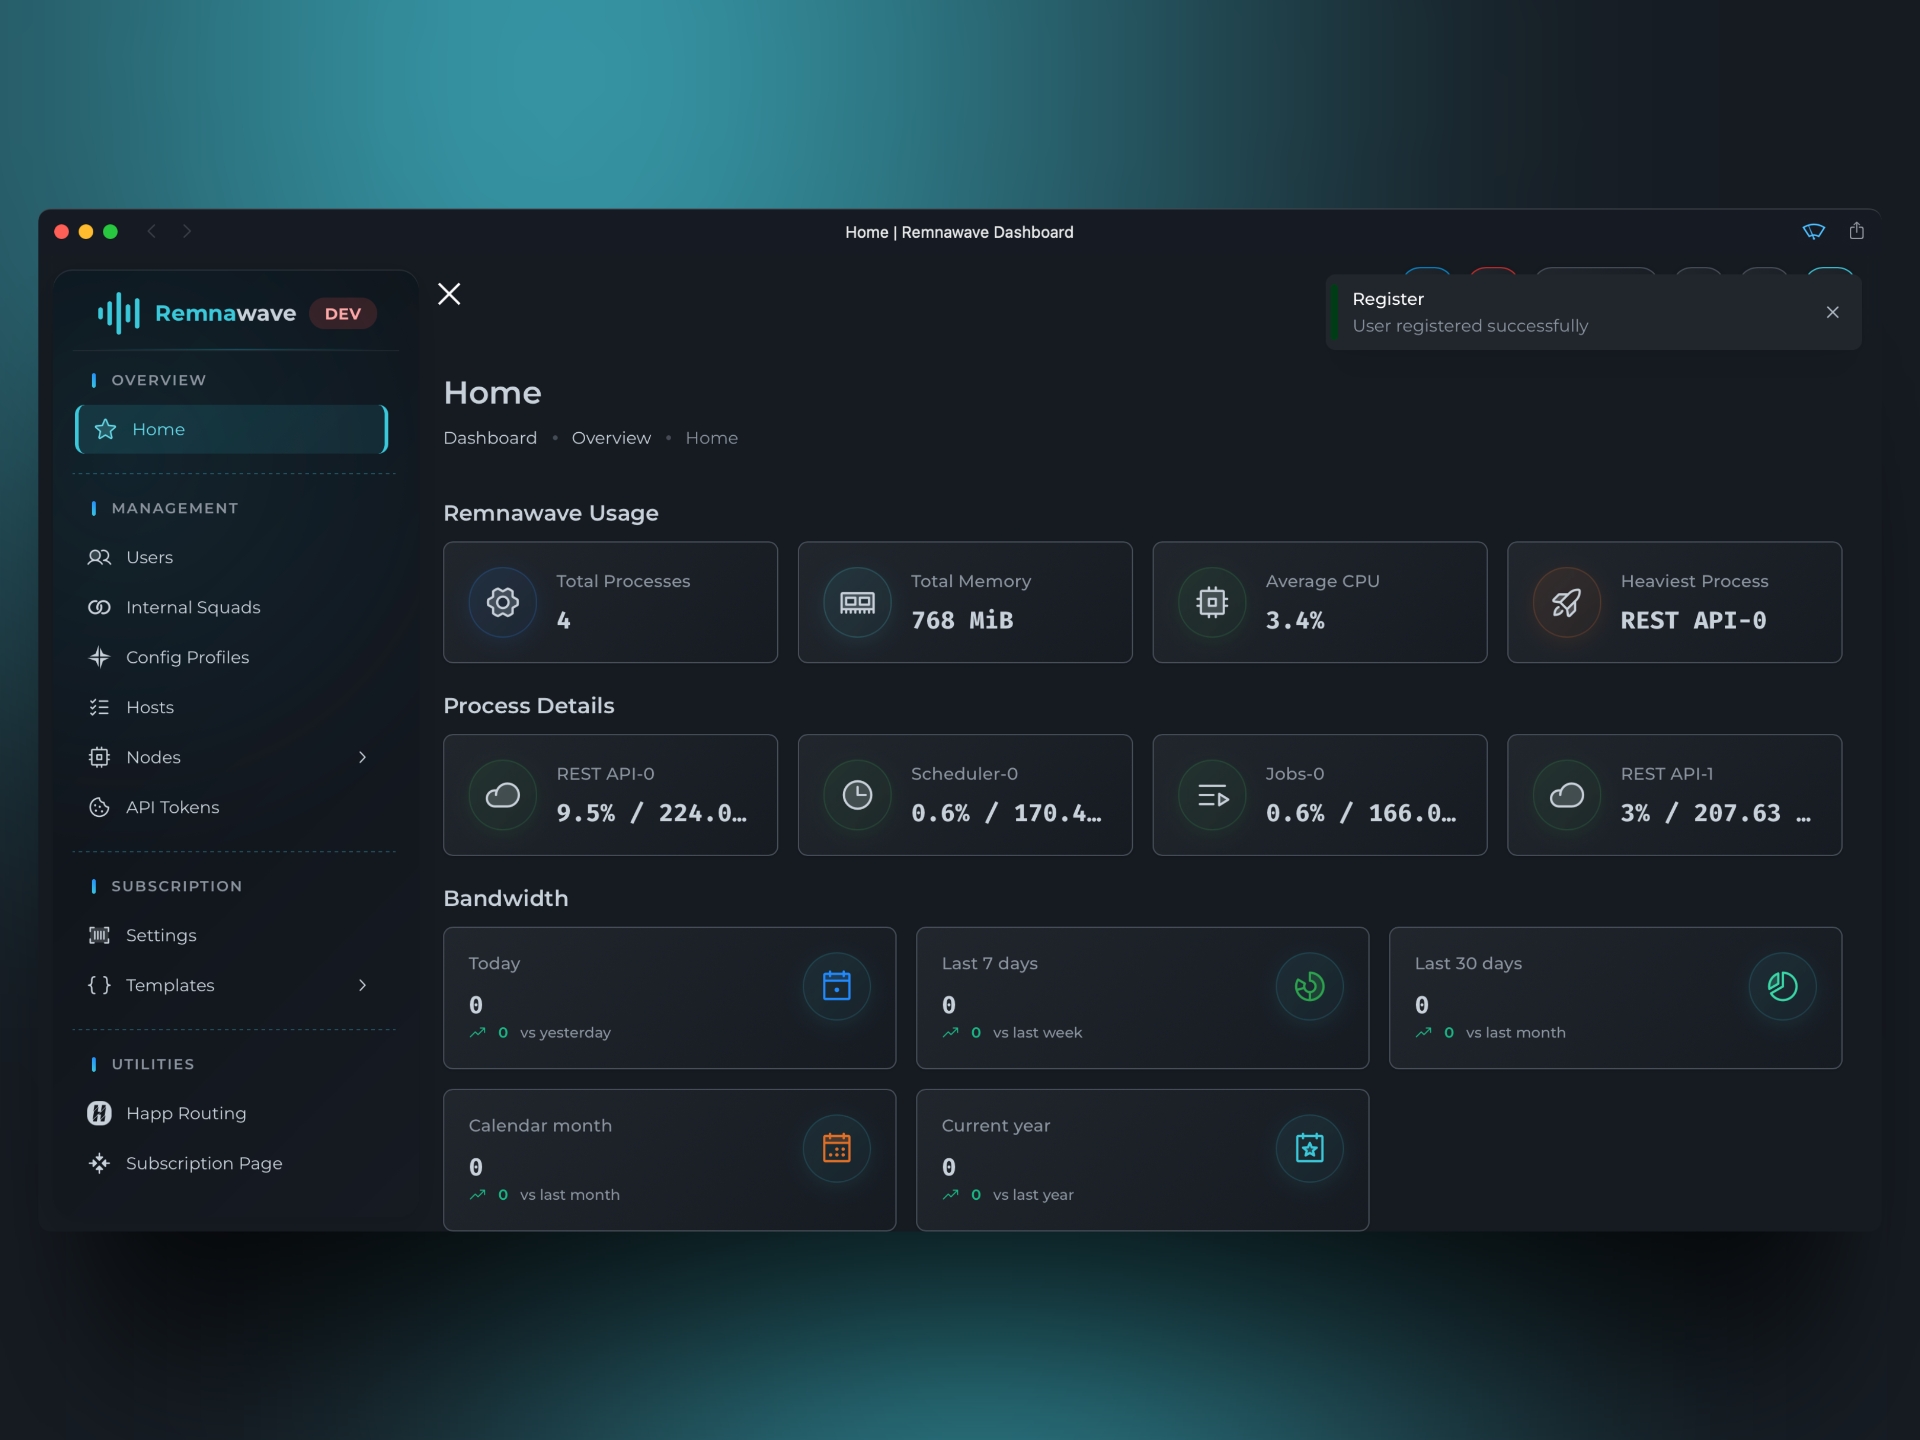This screenshot has height=1440, width=1920.
Task: Click the Current year star calendar icon
Action: tap(1309, 1148)
